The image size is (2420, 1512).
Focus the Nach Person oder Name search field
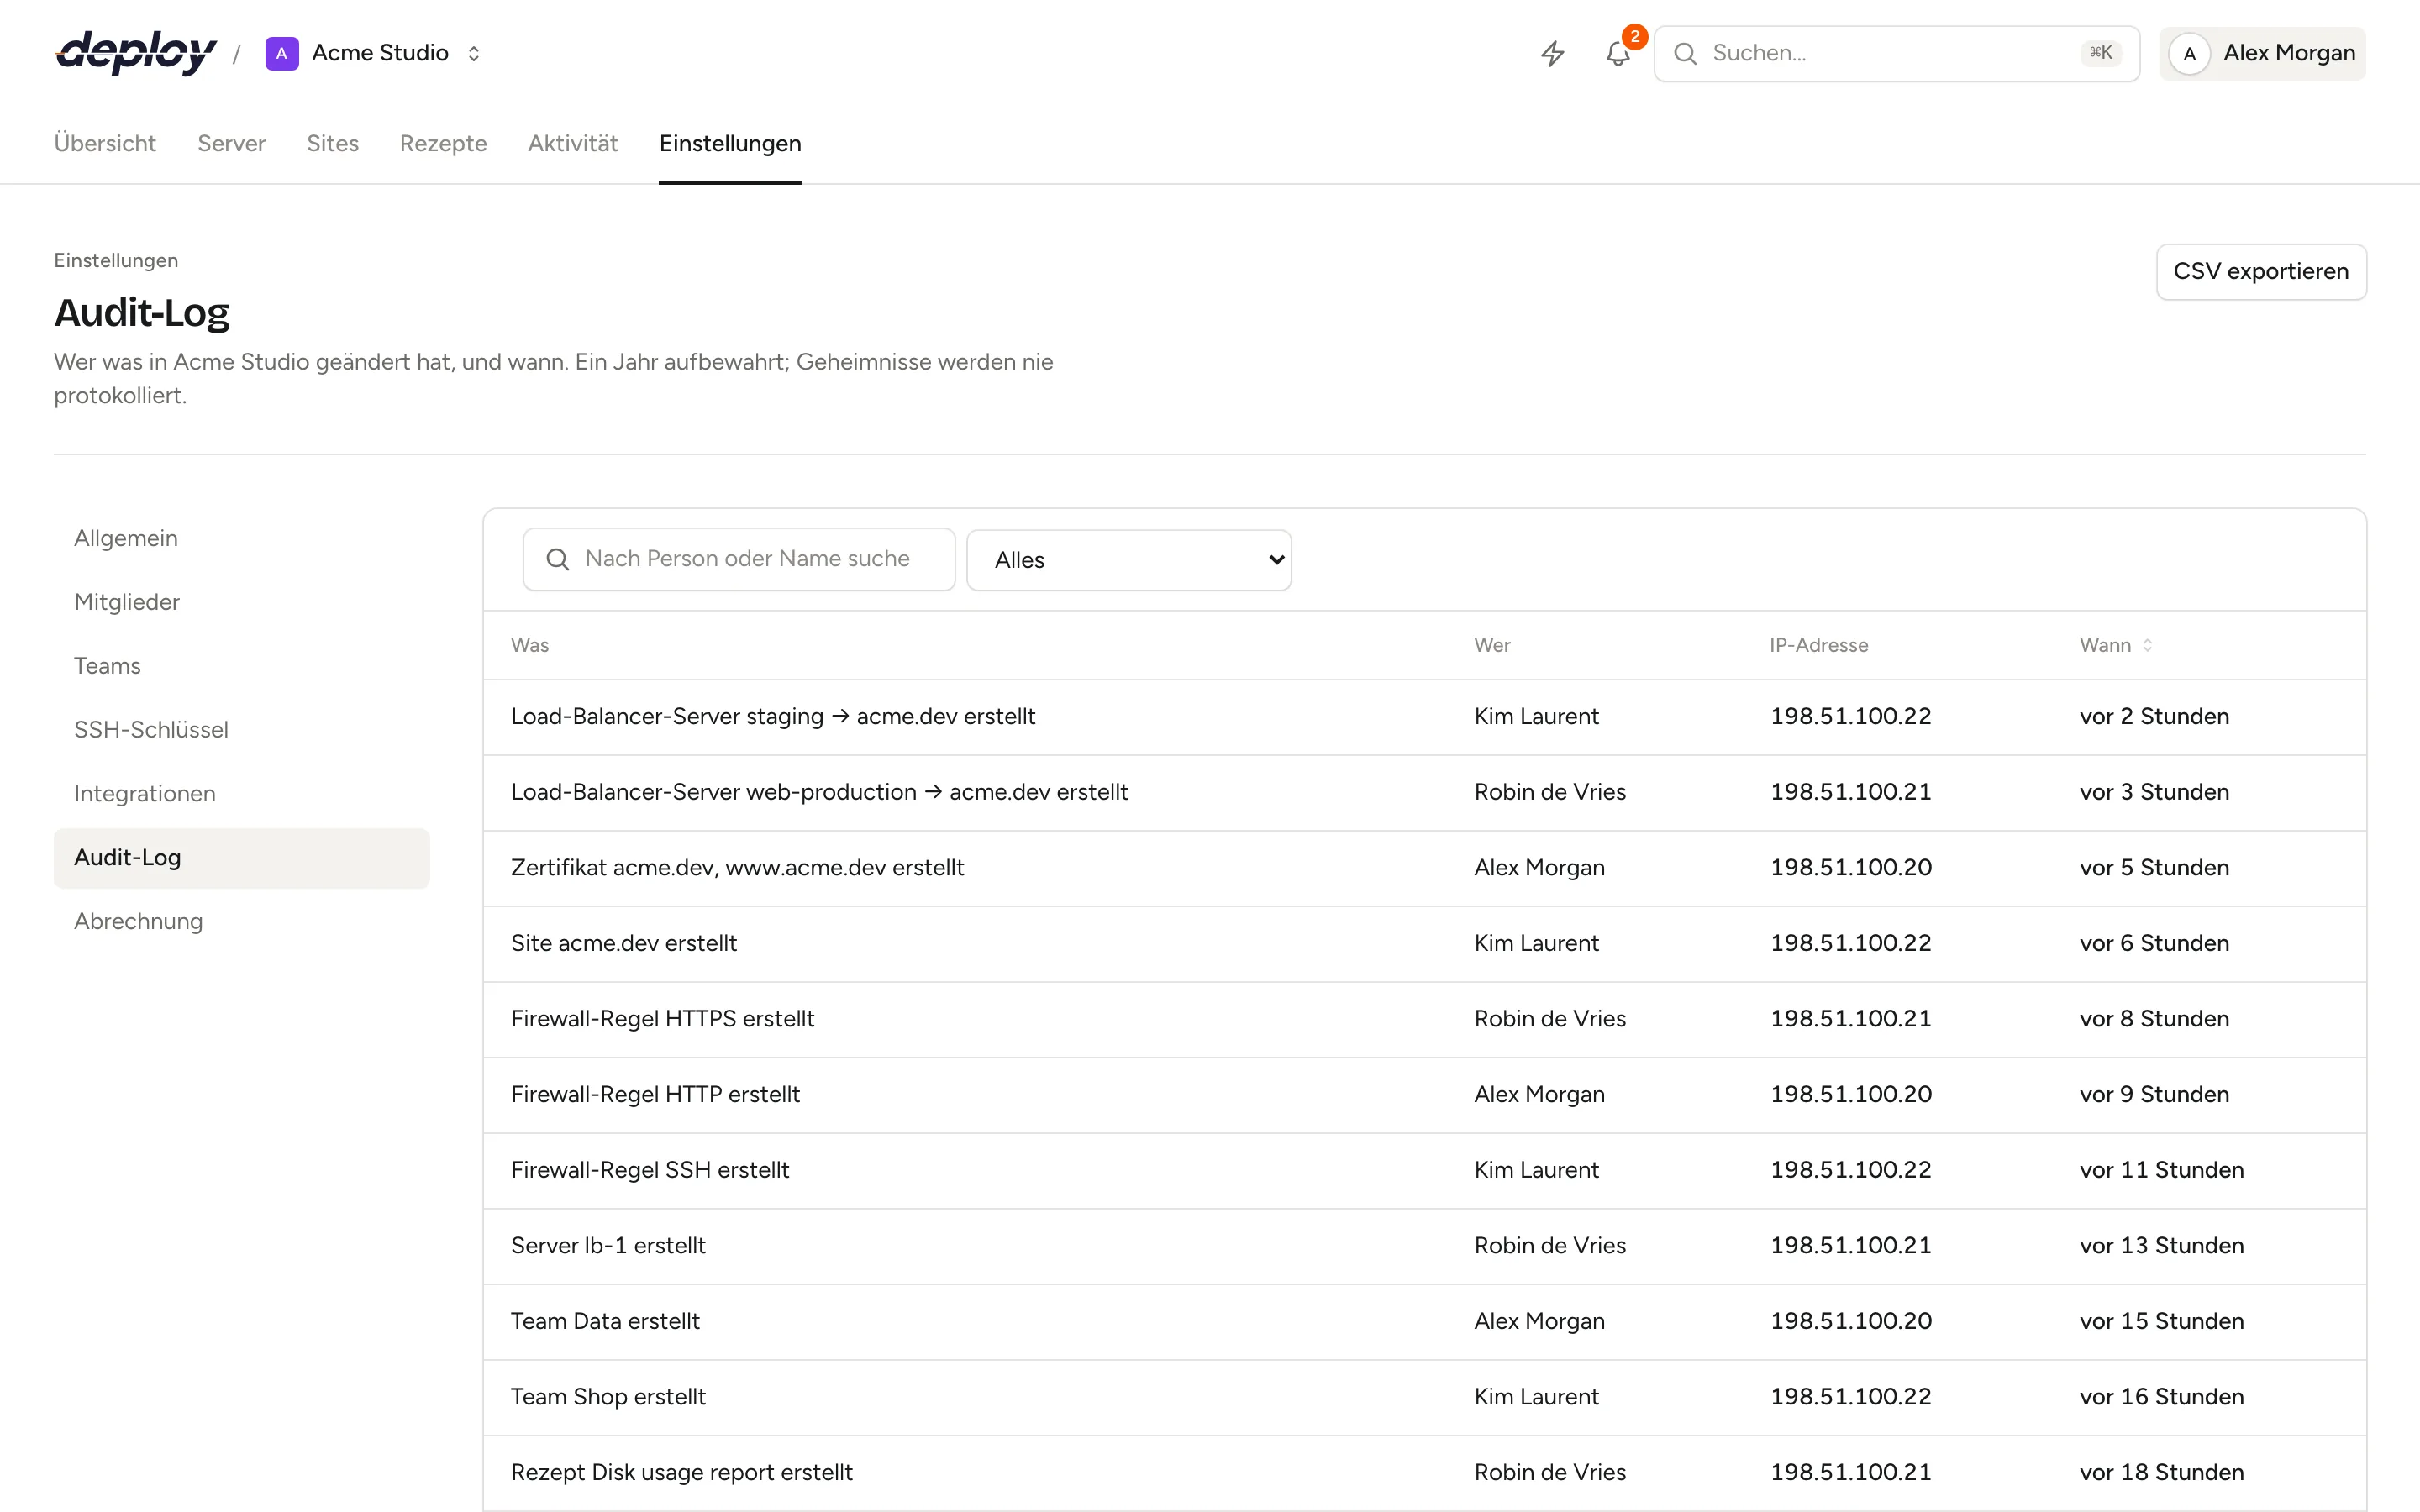pos(739,559)
